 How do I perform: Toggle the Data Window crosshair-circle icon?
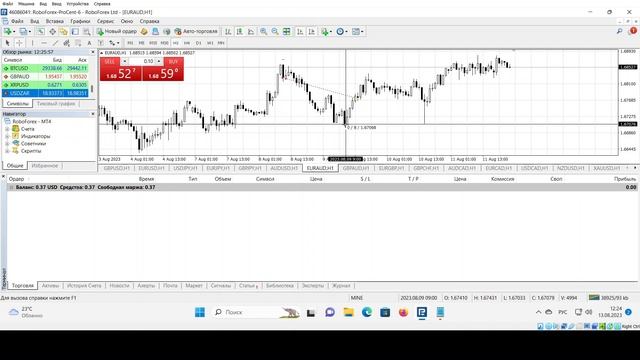[x=52, y=31]
